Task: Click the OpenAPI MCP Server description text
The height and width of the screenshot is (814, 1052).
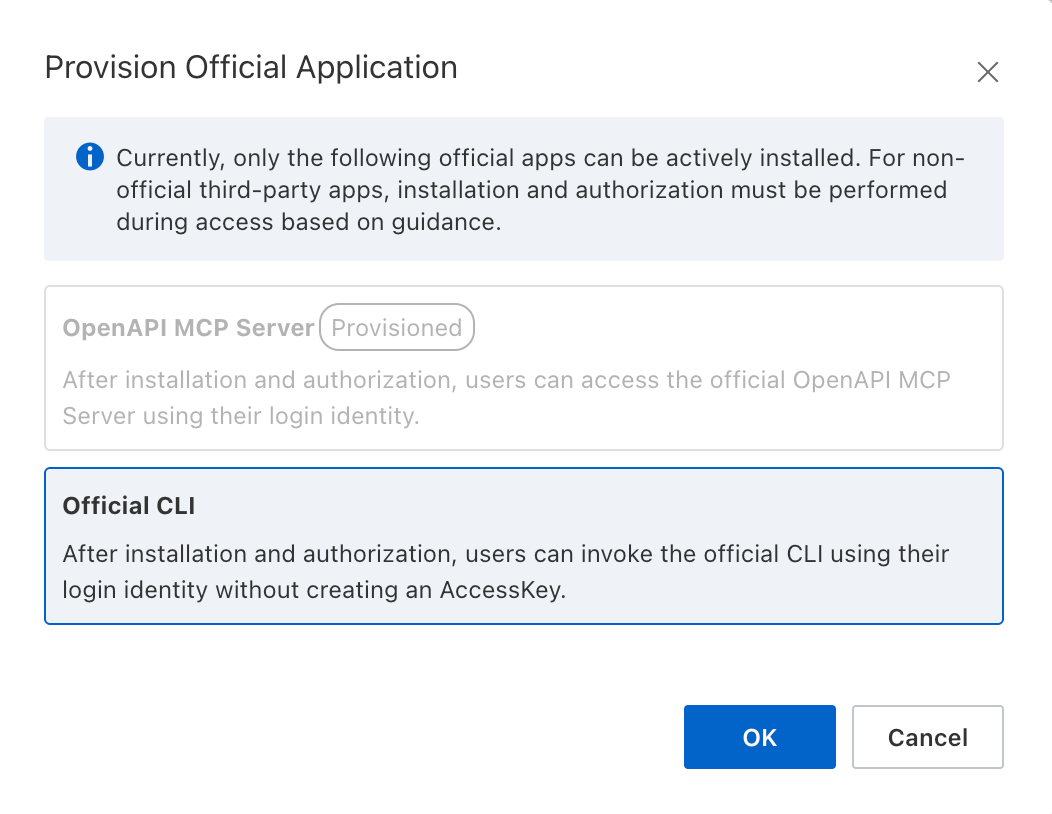Action: [505, 398]
